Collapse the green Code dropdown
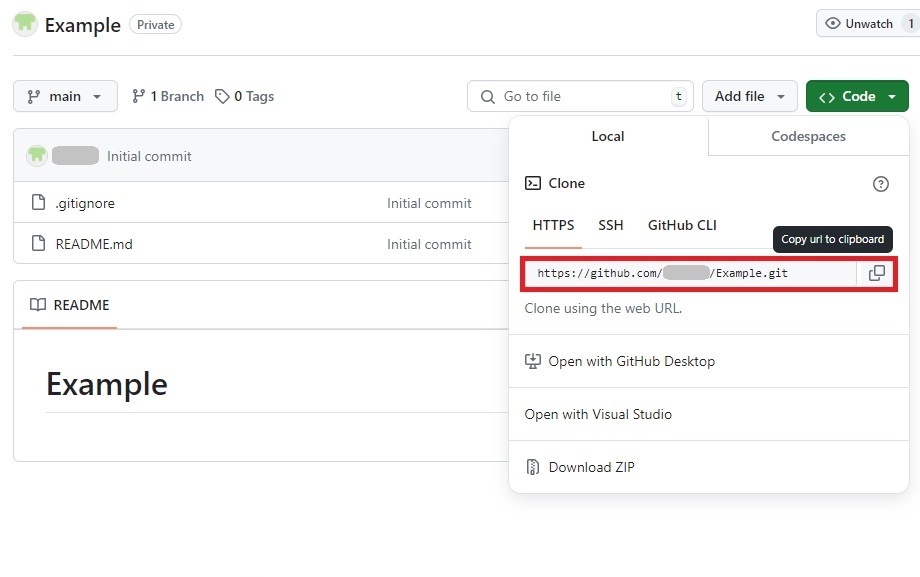920x577 pixels. (857, 96)
